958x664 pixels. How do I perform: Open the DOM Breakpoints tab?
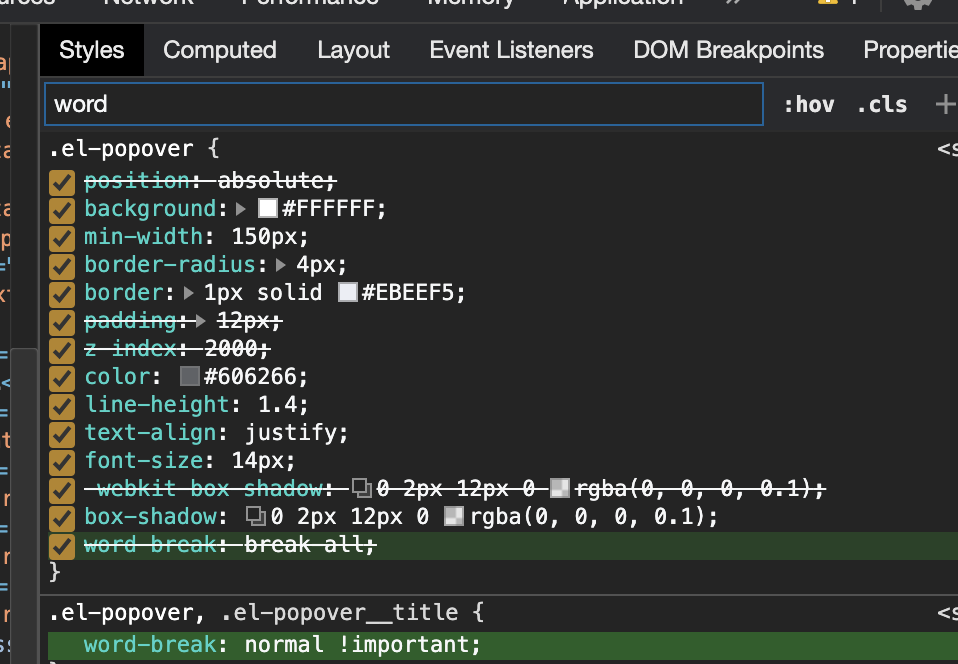coord(728,50)
